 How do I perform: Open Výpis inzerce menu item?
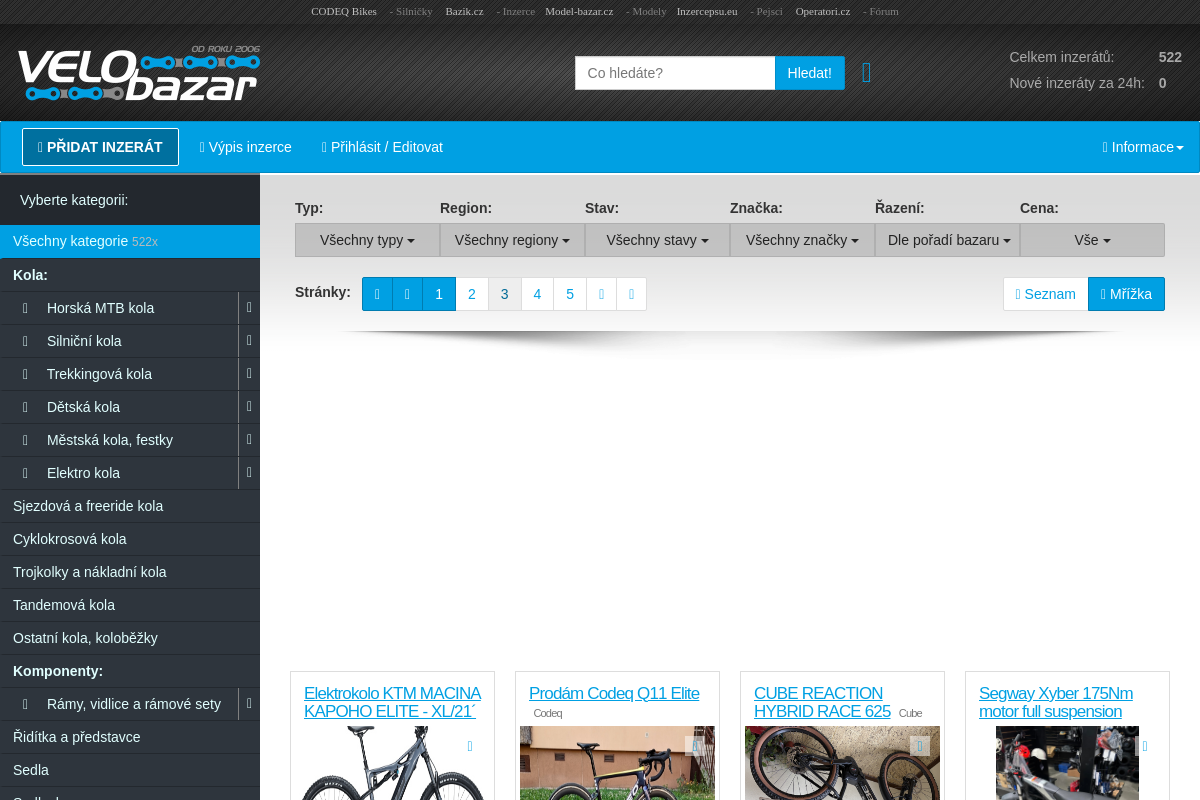pos(246,147)
